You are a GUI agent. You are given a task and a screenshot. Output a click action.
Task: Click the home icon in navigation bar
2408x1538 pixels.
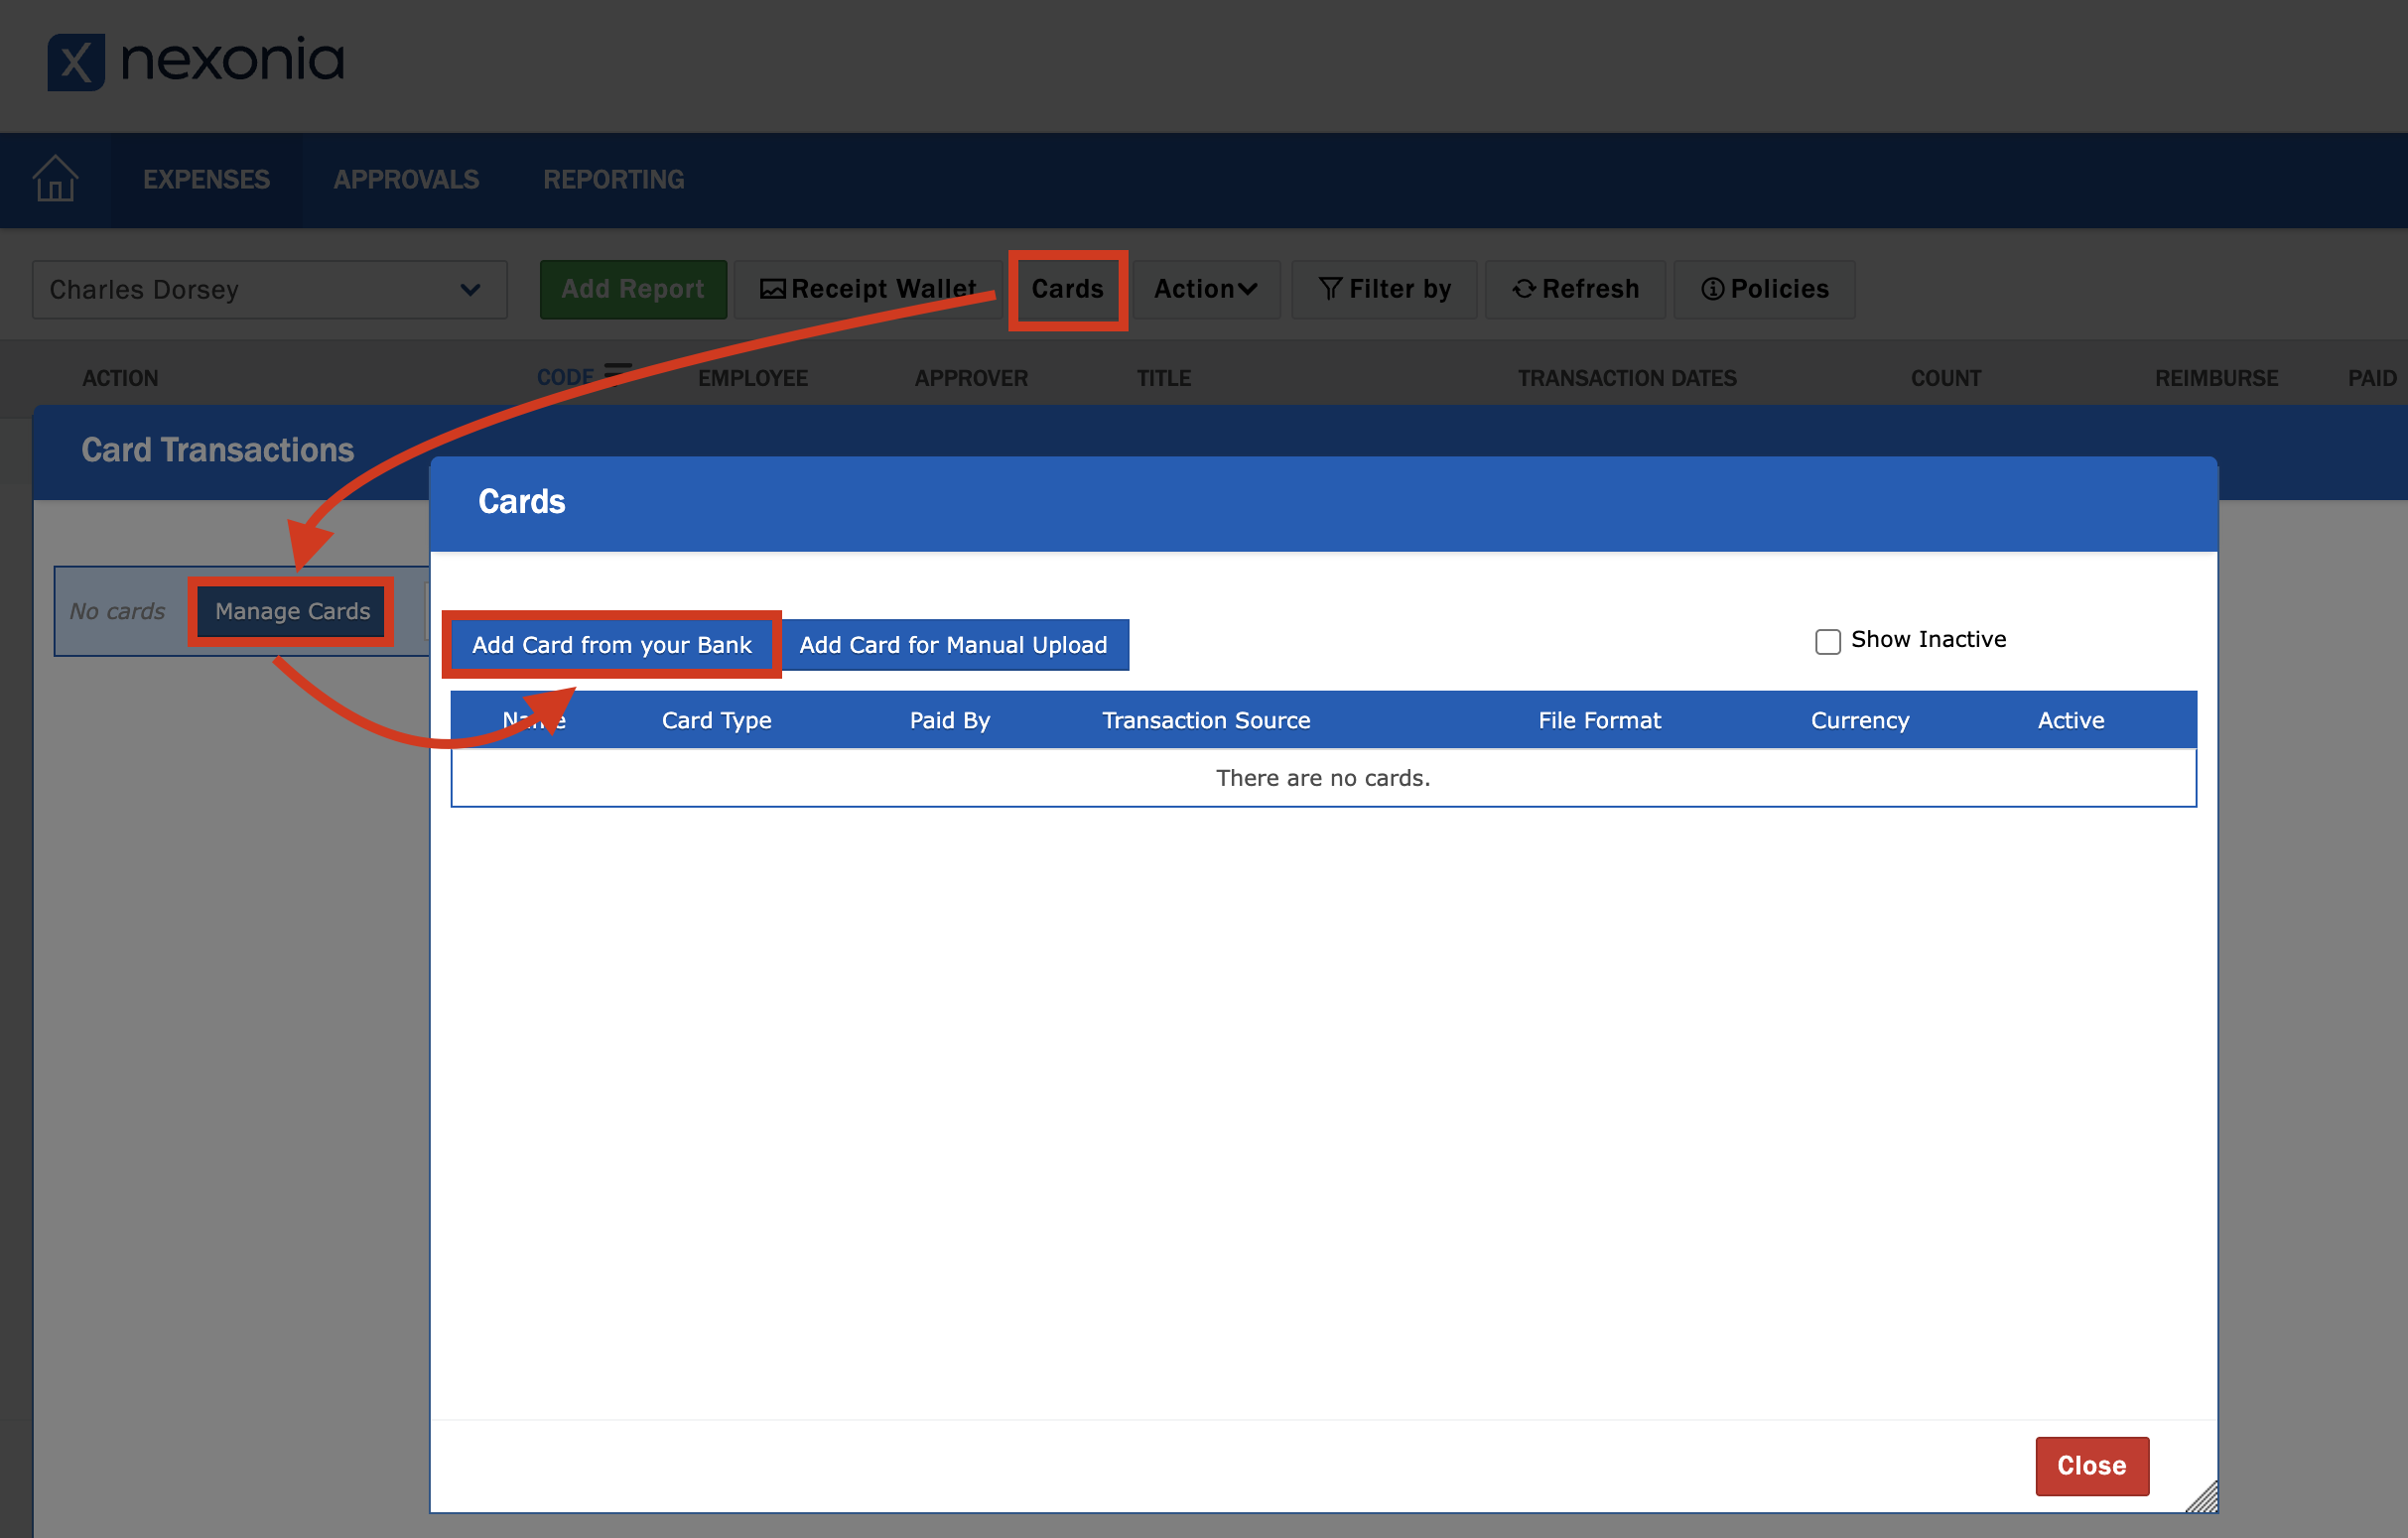pos(55,179)
